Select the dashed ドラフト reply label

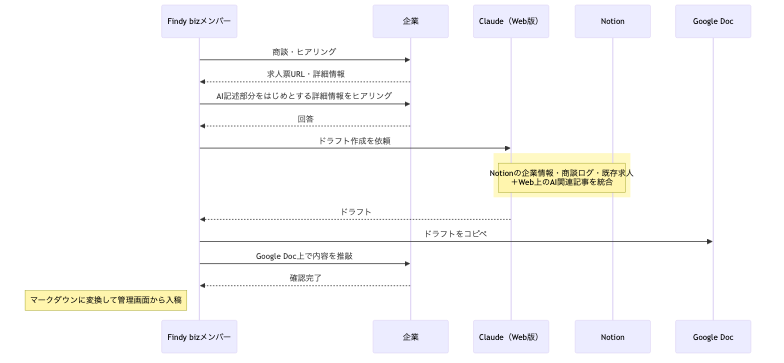[356, 212]
